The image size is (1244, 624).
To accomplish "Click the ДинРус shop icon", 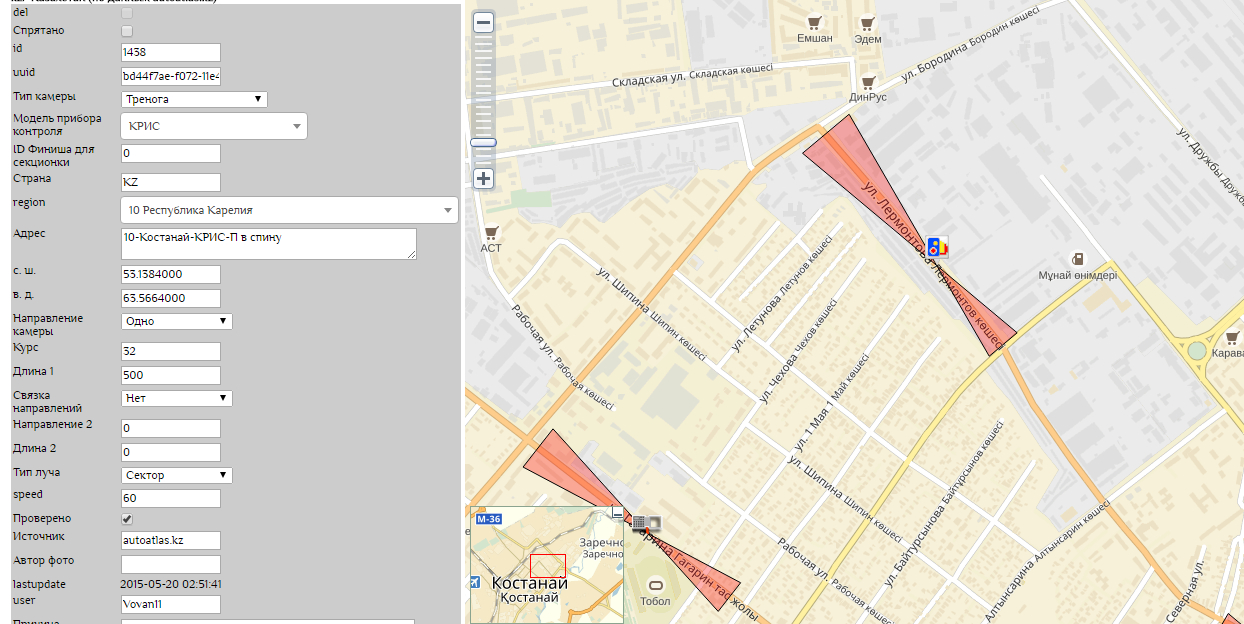I will [867, 82].
